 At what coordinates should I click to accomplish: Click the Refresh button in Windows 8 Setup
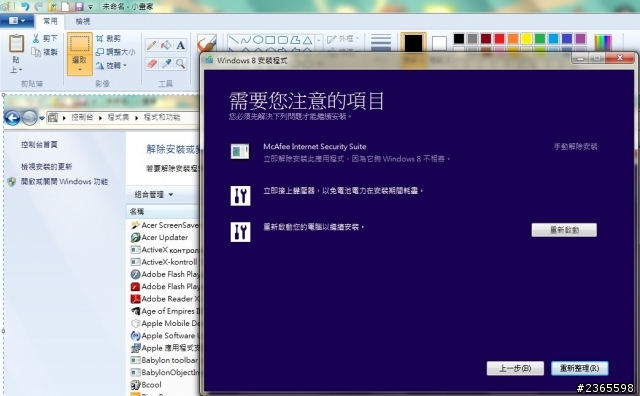(x=580, y=368)
